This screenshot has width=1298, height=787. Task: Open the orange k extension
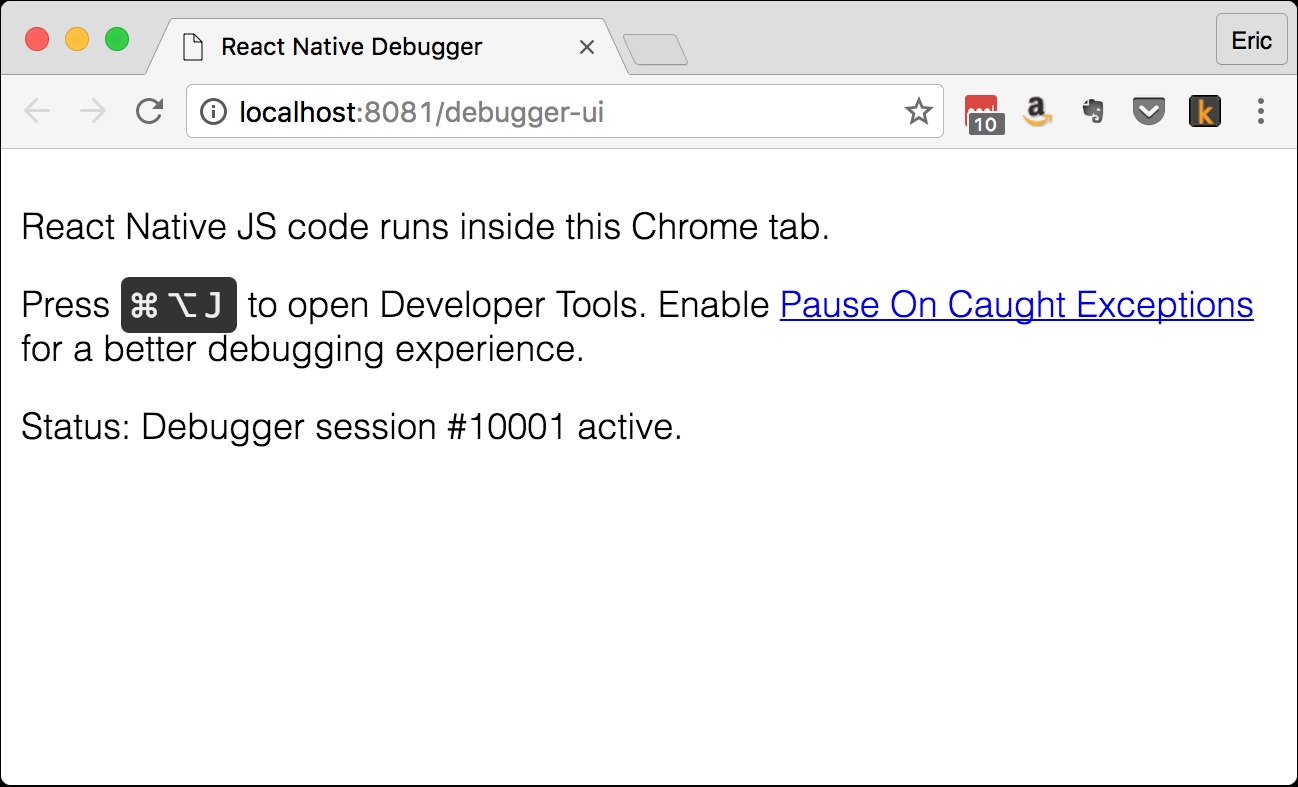point(1205,112)
